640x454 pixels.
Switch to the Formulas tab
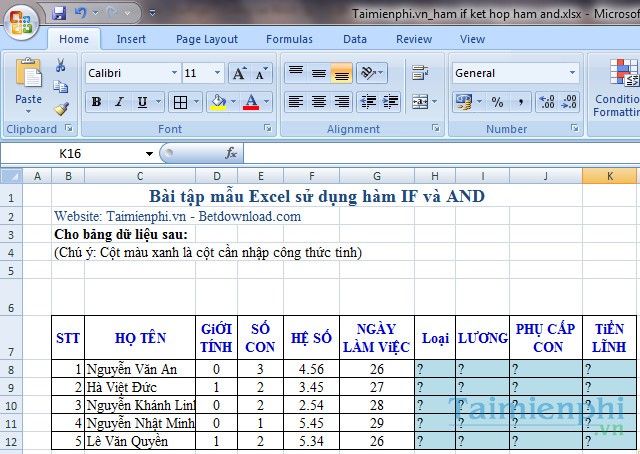coord(289,39)
